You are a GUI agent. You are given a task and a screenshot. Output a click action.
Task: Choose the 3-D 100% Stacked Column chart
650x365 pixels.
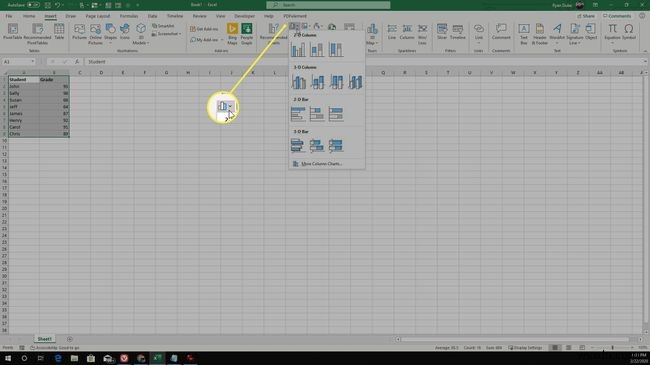click(336, 82)
